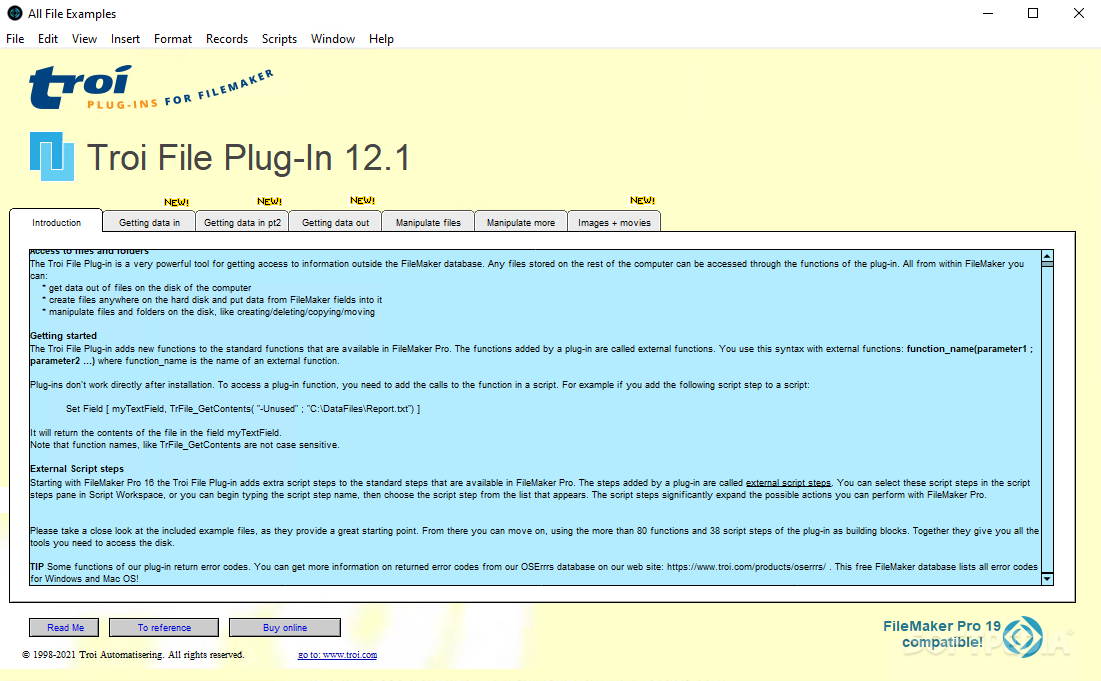The height and width of the screenshot is (681, 1101).
Task: Go to the Manipulate more tab
Action: coord(520,222)
